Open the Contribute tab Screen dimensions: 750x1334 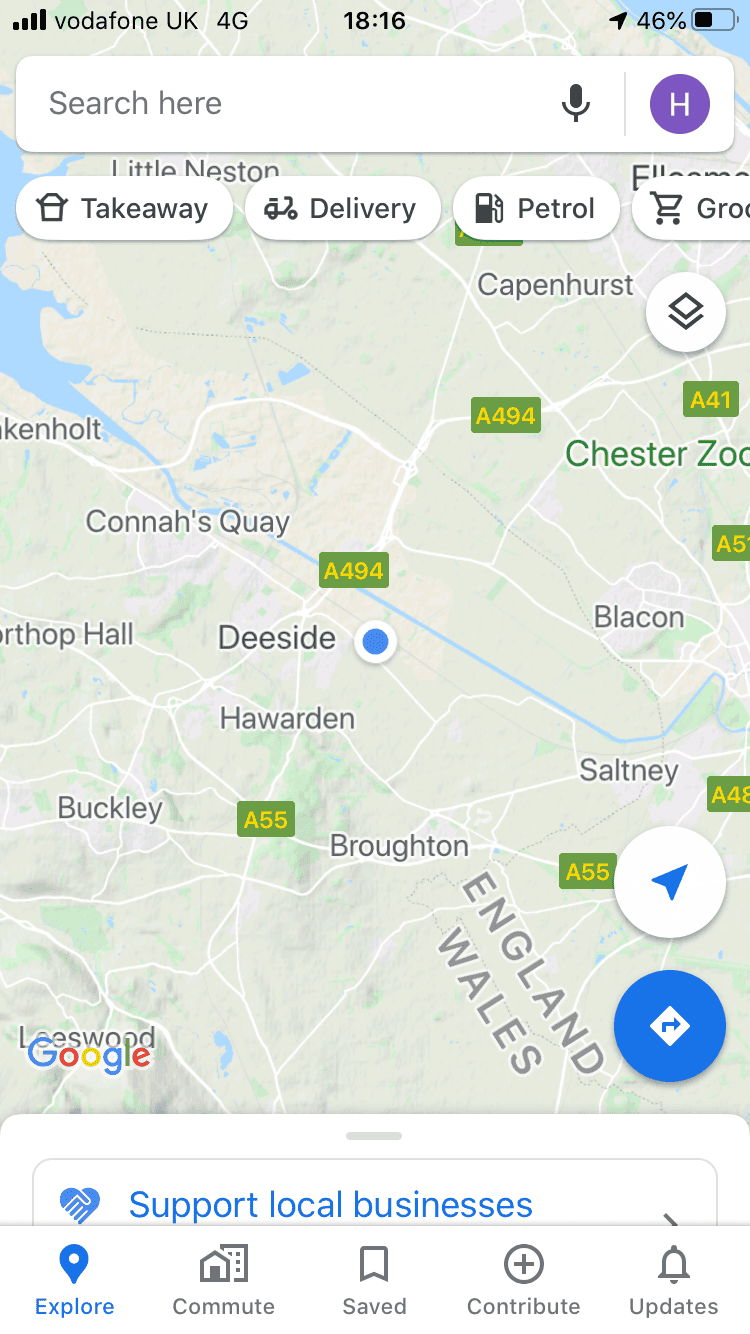click(524, 1280)
